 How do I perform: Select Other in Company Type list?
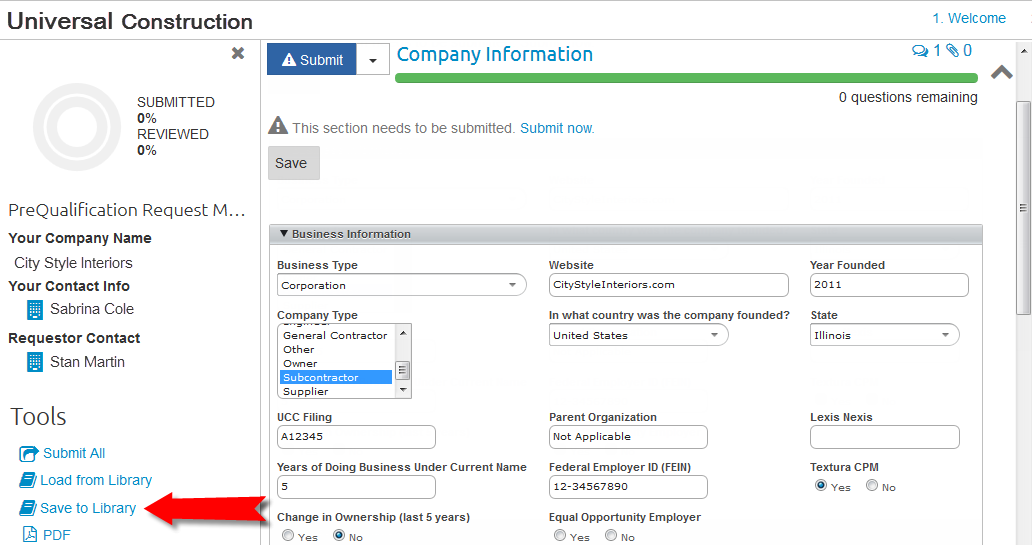pos(335,350)
